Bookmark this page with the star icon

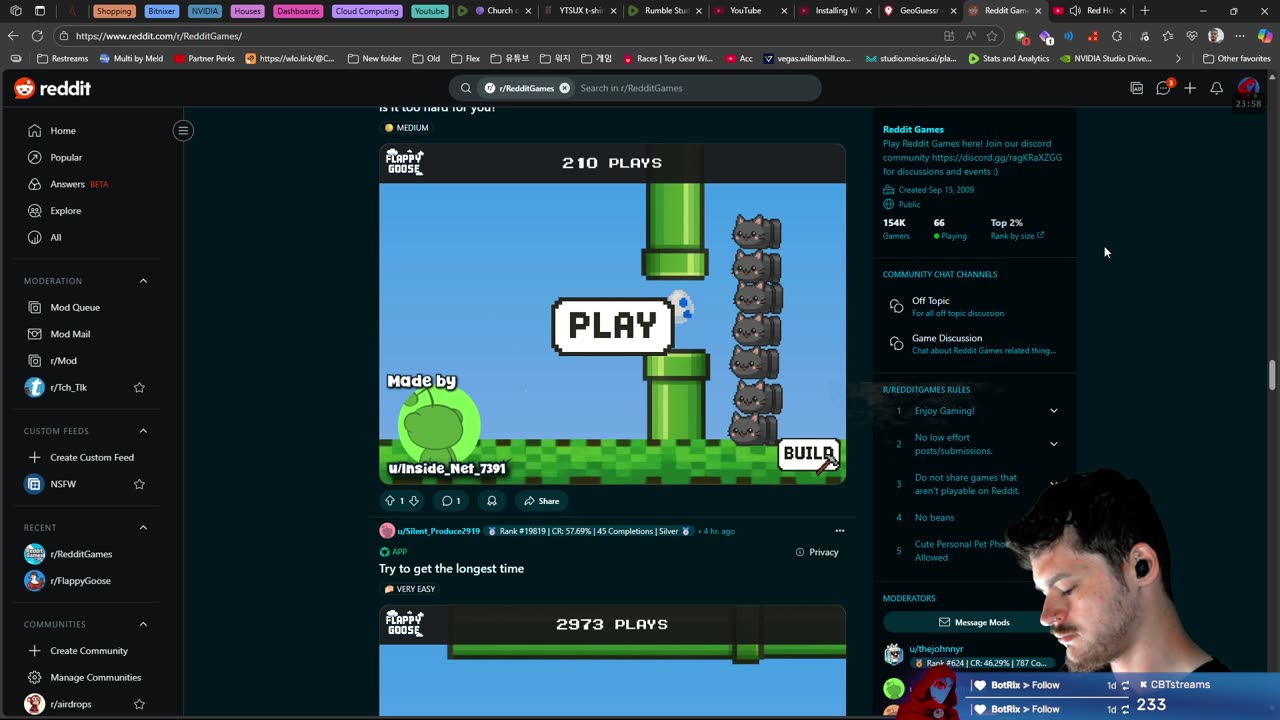coord(992,35)
